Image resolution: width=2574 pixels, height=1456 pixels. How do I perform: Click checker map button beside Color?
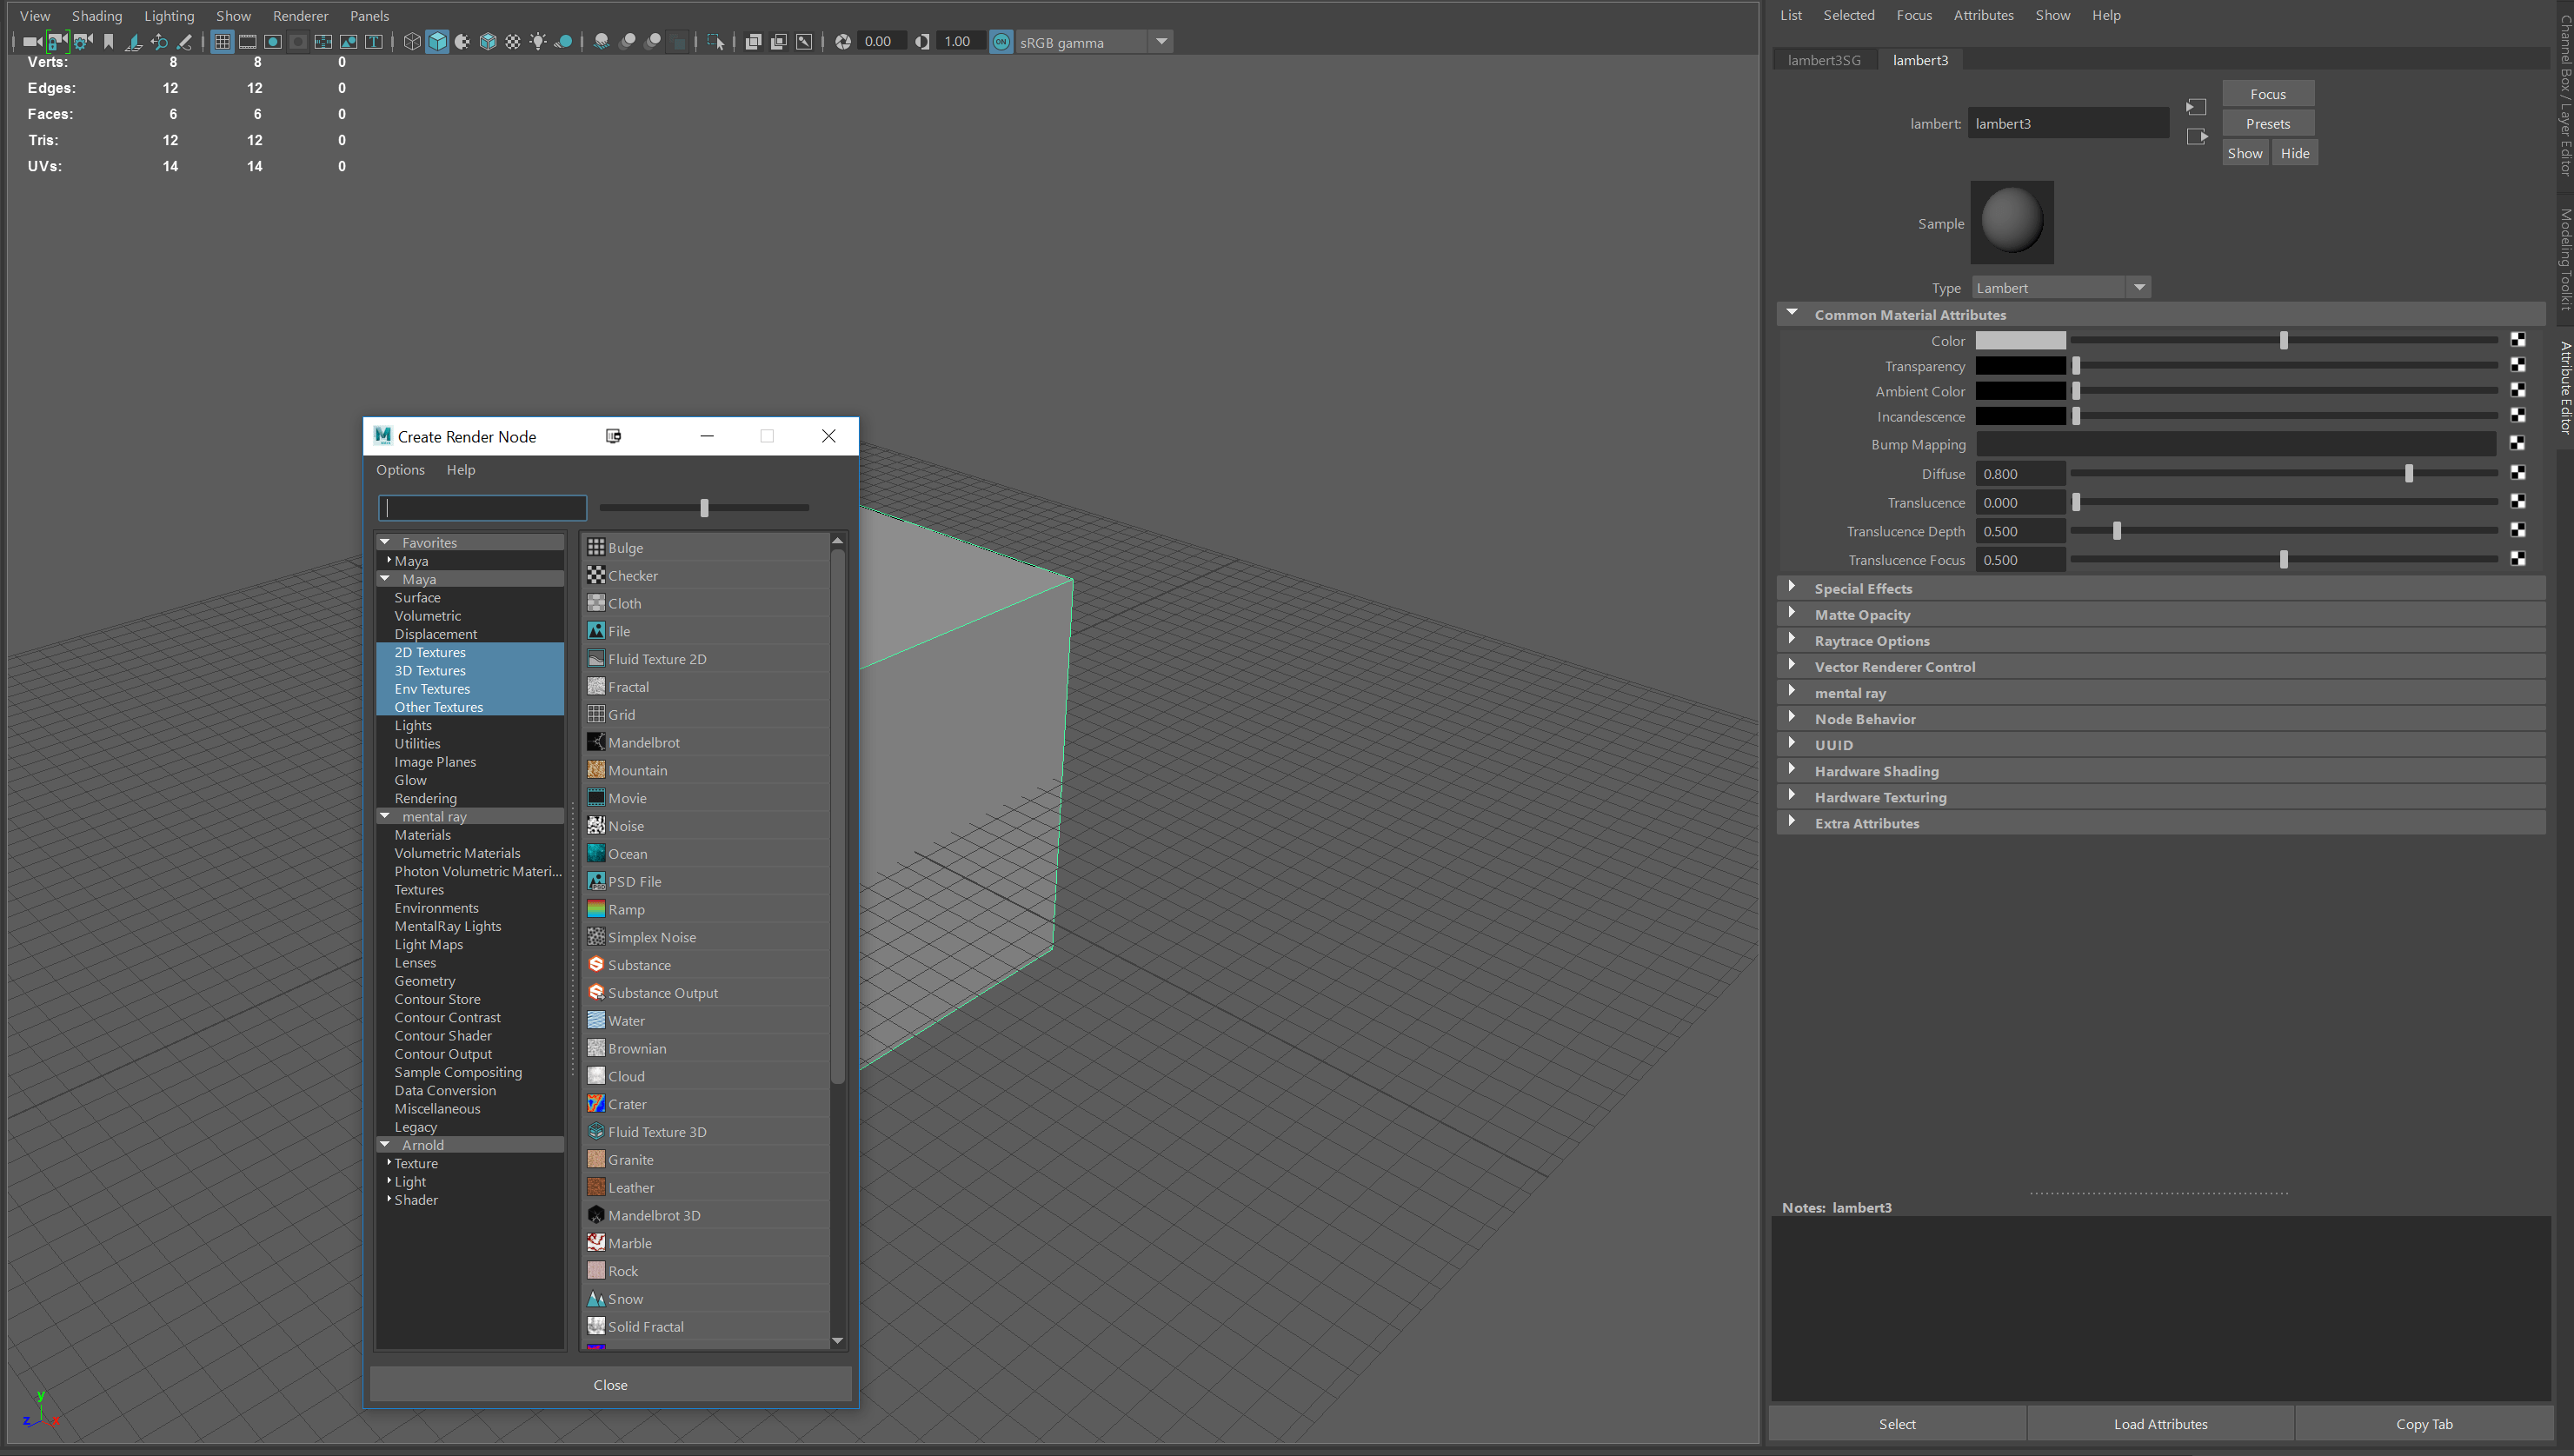(x=2517, y=341)
